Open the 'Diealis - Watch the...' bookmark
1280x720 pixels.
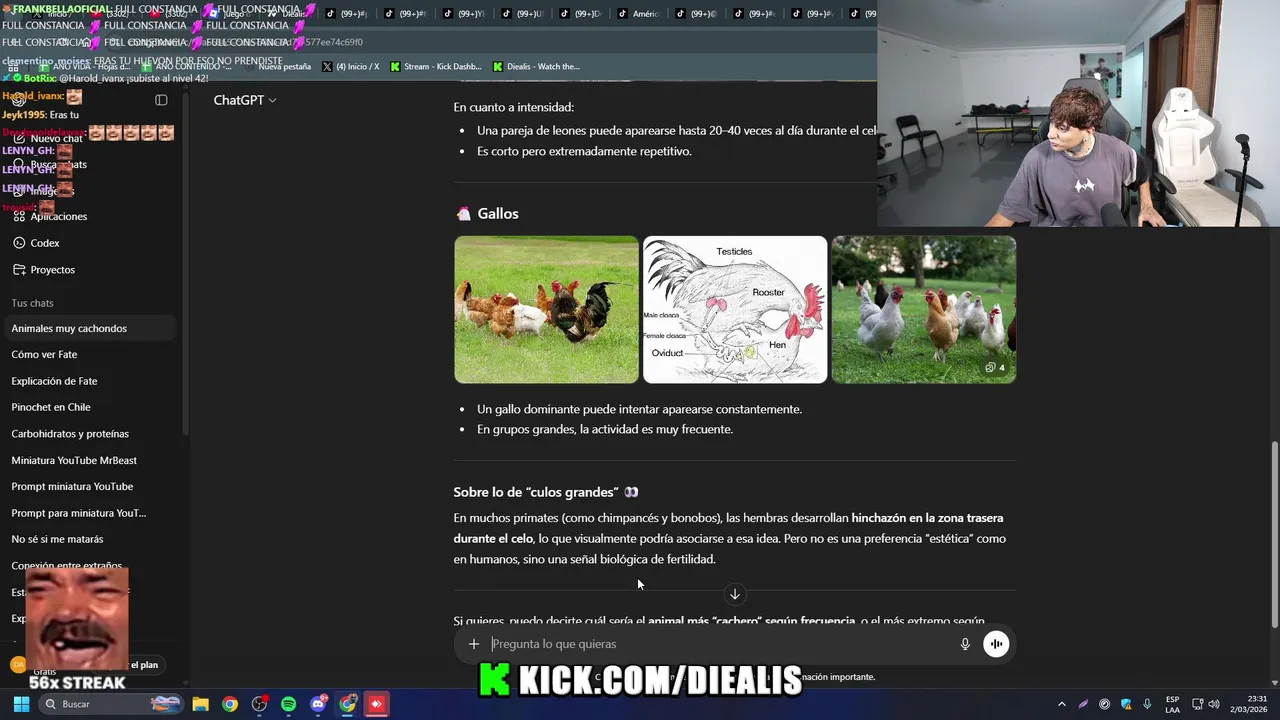coord(536,67)
